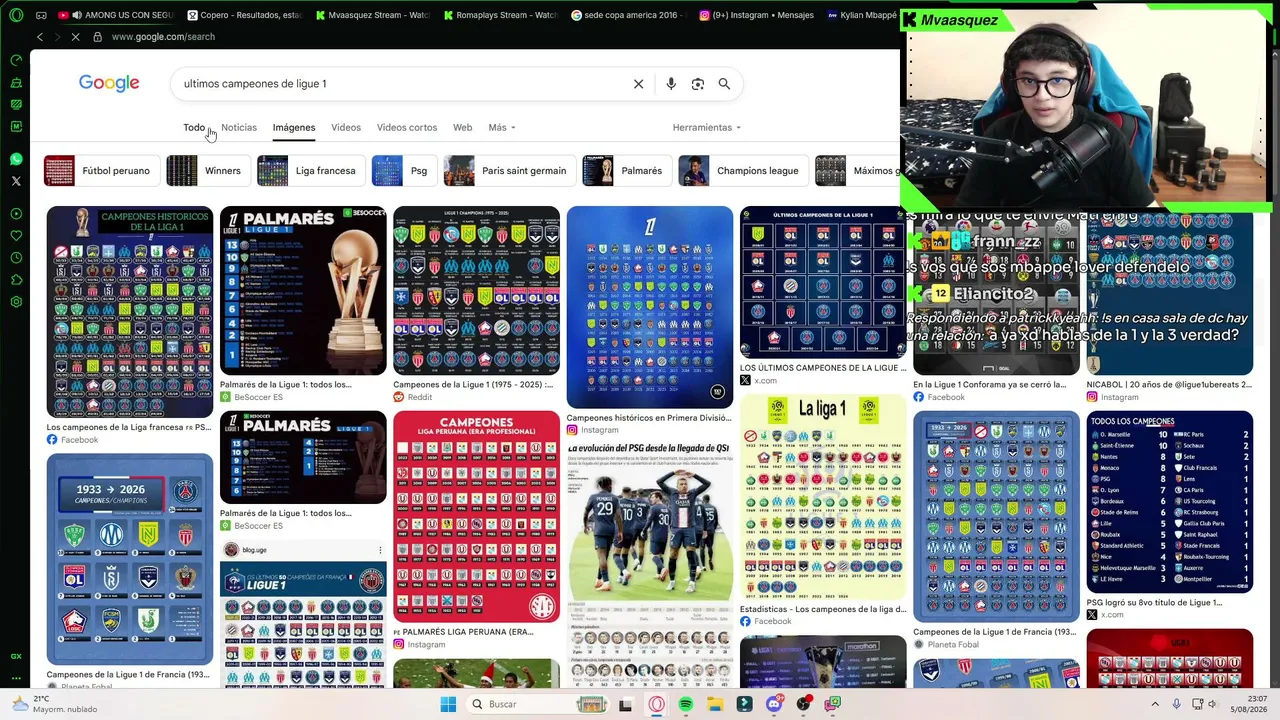Switch to Mvaasquez Stream browser tab
The width and height of the screenshot is (1280, 720).
pyautogui.click(x=372, y=15)
